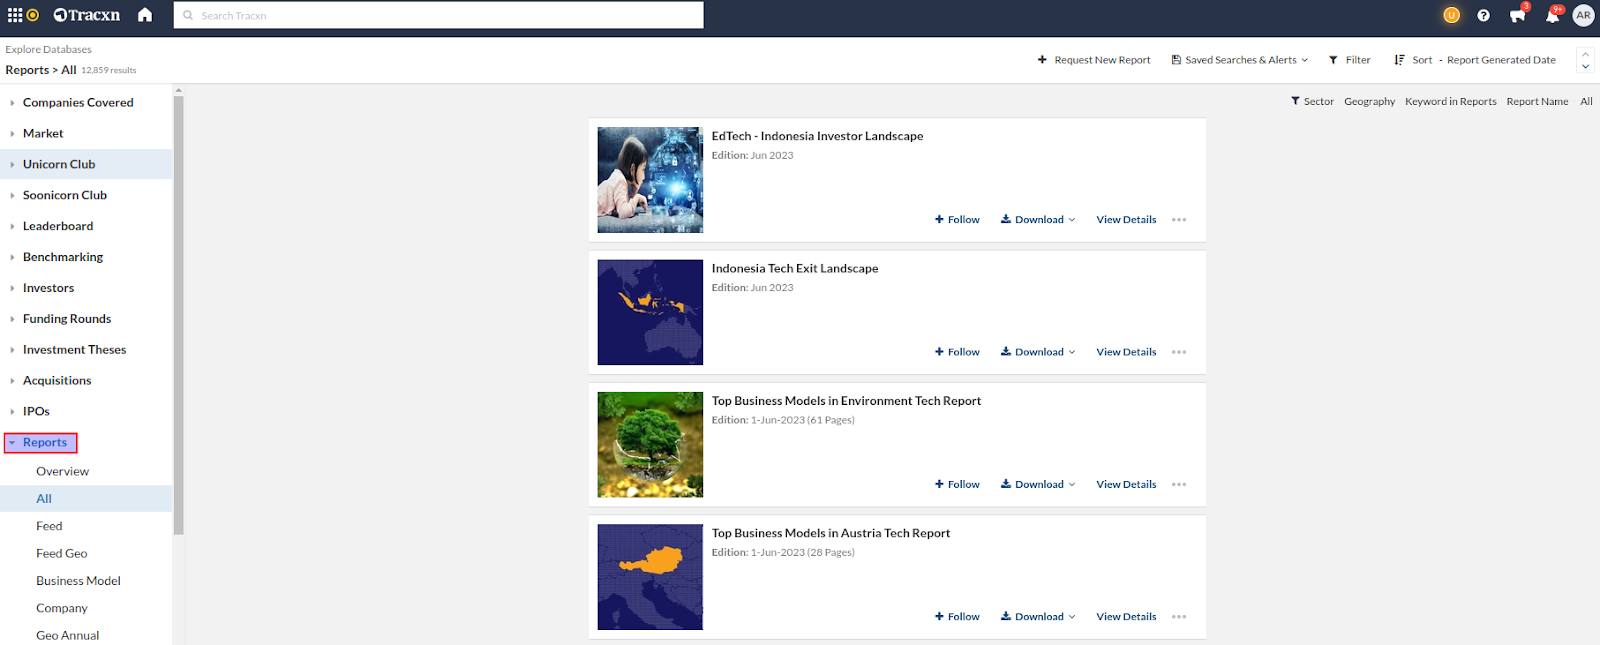Open the help question mark icon
The width and height of the screenshot is (1600, 645).
point(1483,15)
